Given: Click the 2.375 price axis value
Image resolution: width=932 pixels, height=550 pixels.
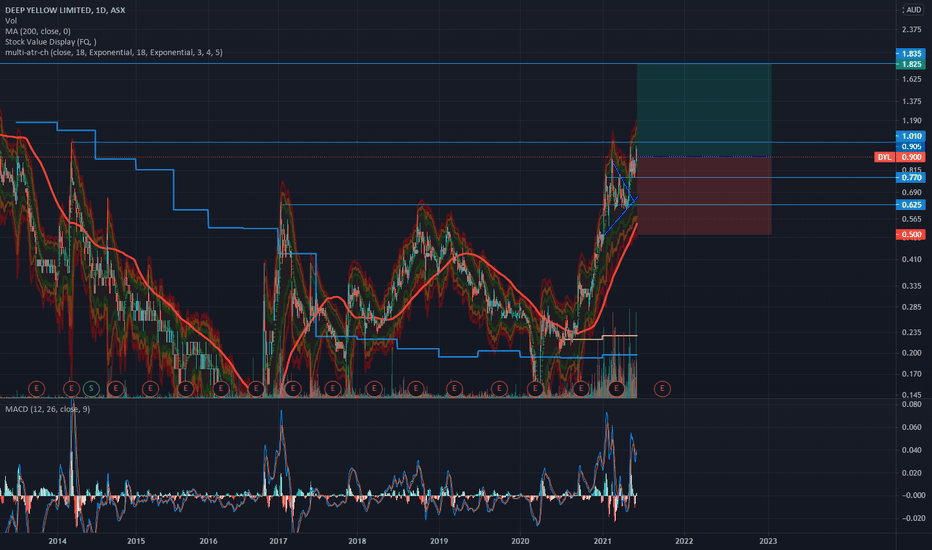Looking at the screenshot, I should click(x=911, y=30).
